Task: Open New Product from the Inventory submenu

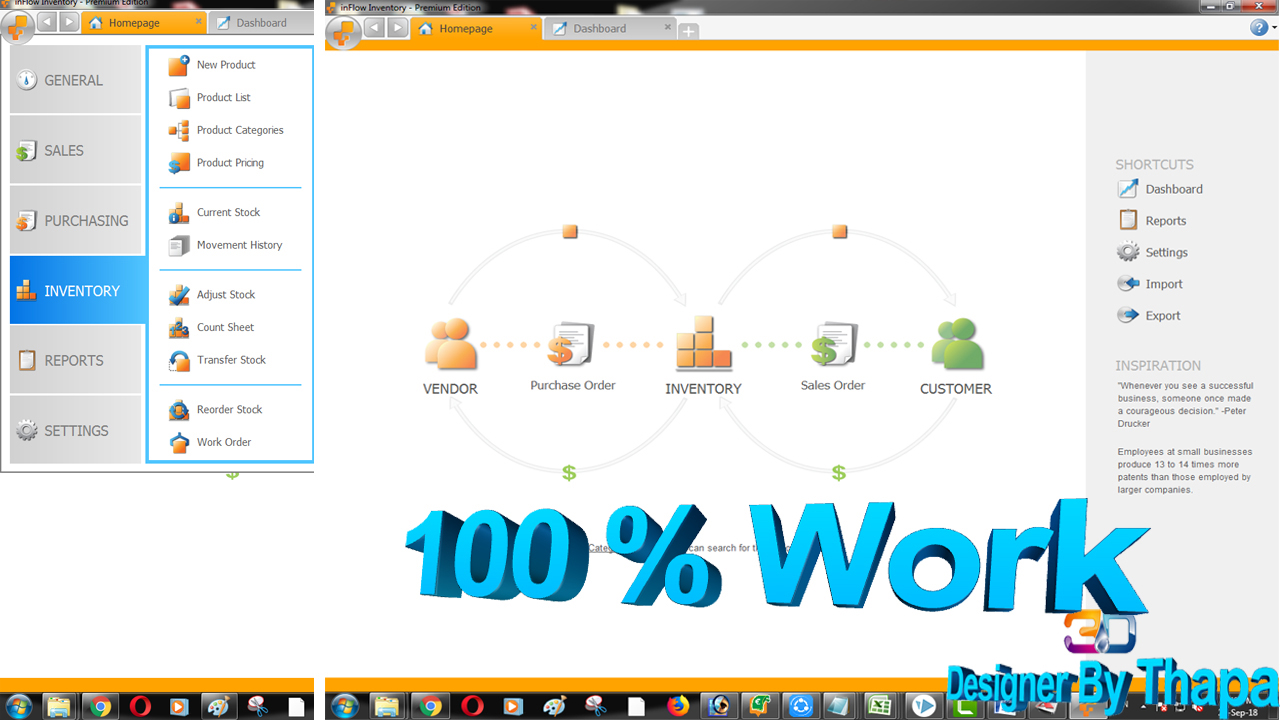Action: tap(212, 65)
